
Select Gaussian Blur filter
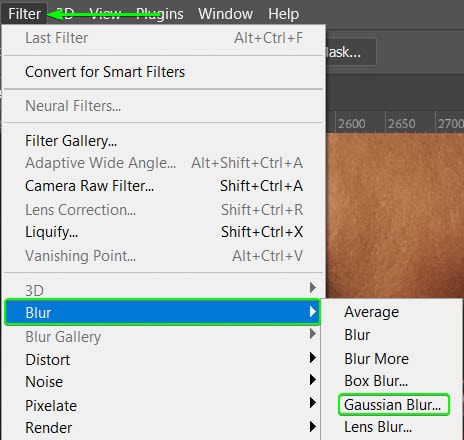[x=393, y=405]
